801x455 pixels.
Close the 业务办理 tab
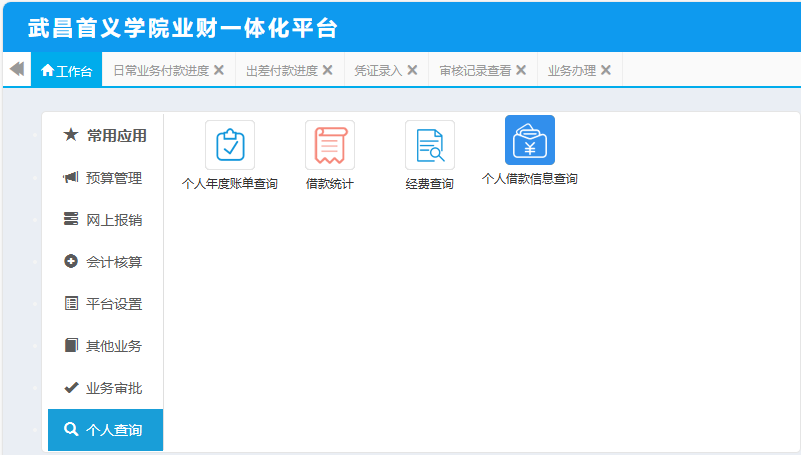(x=606, y=71)
